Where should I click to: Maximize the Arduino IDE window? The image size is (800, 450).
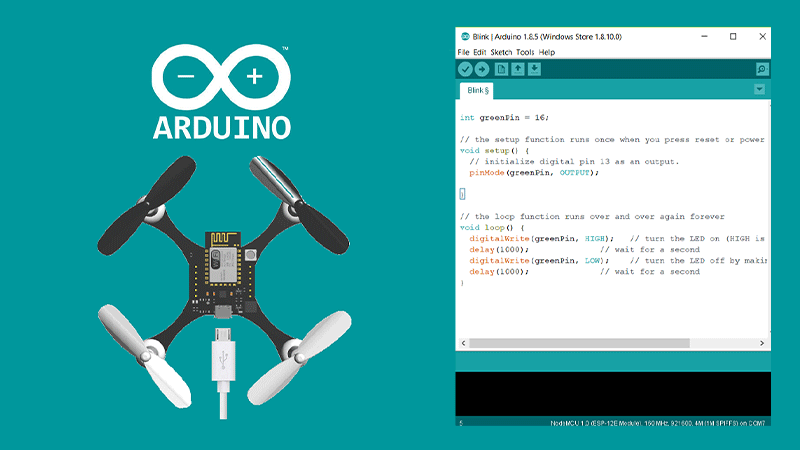coord(733,37)
